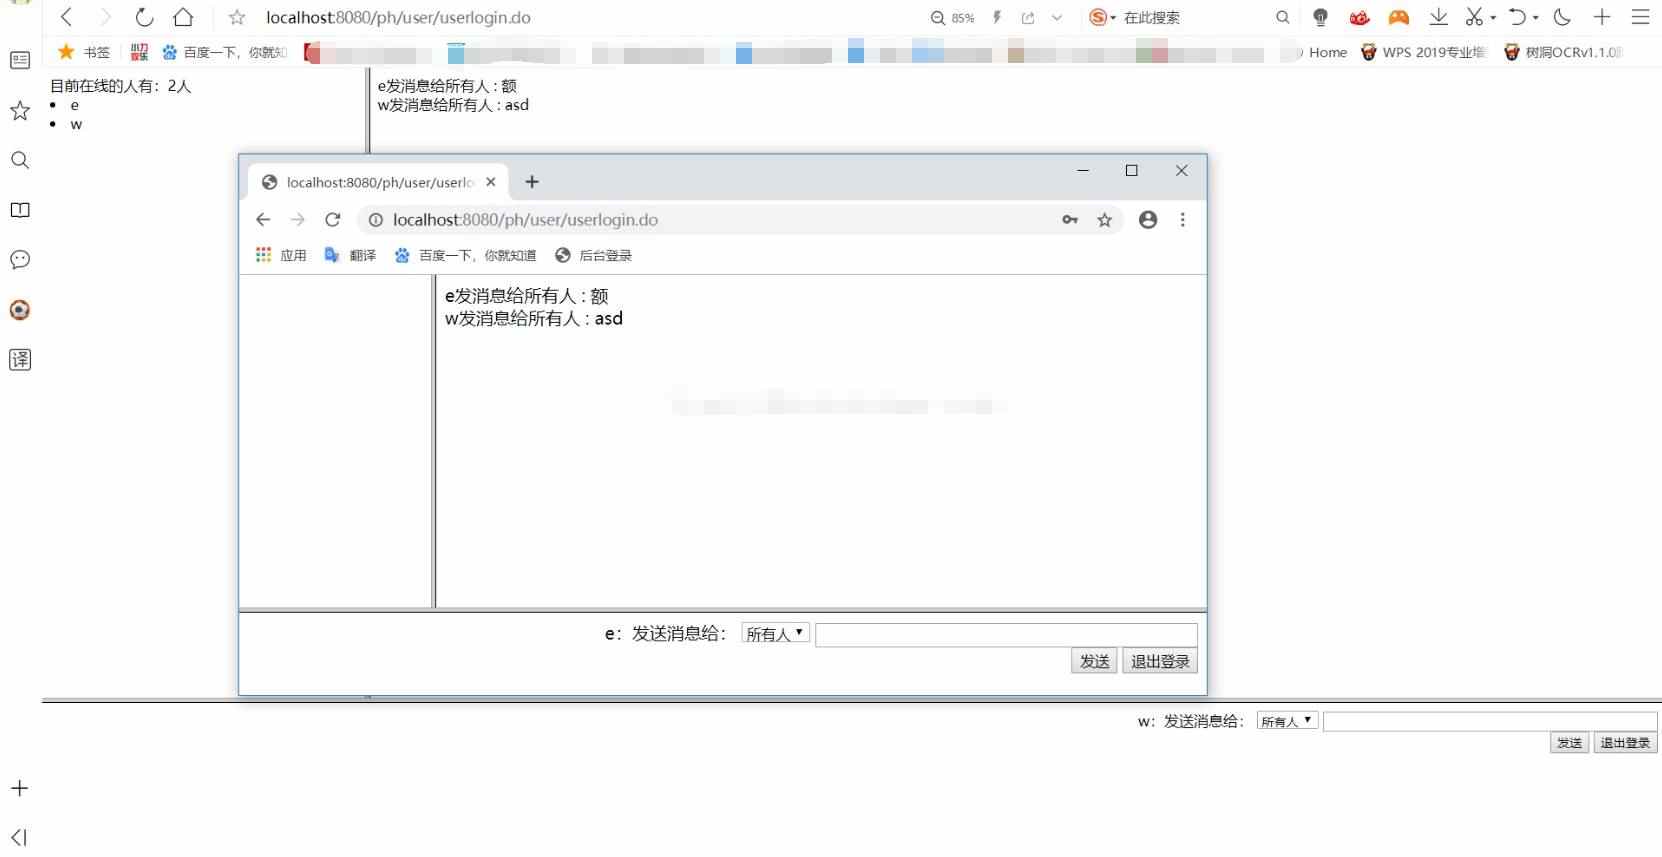Collapse the sidebar with arrow icon
Screen dimensions: 1662x857
20,837
